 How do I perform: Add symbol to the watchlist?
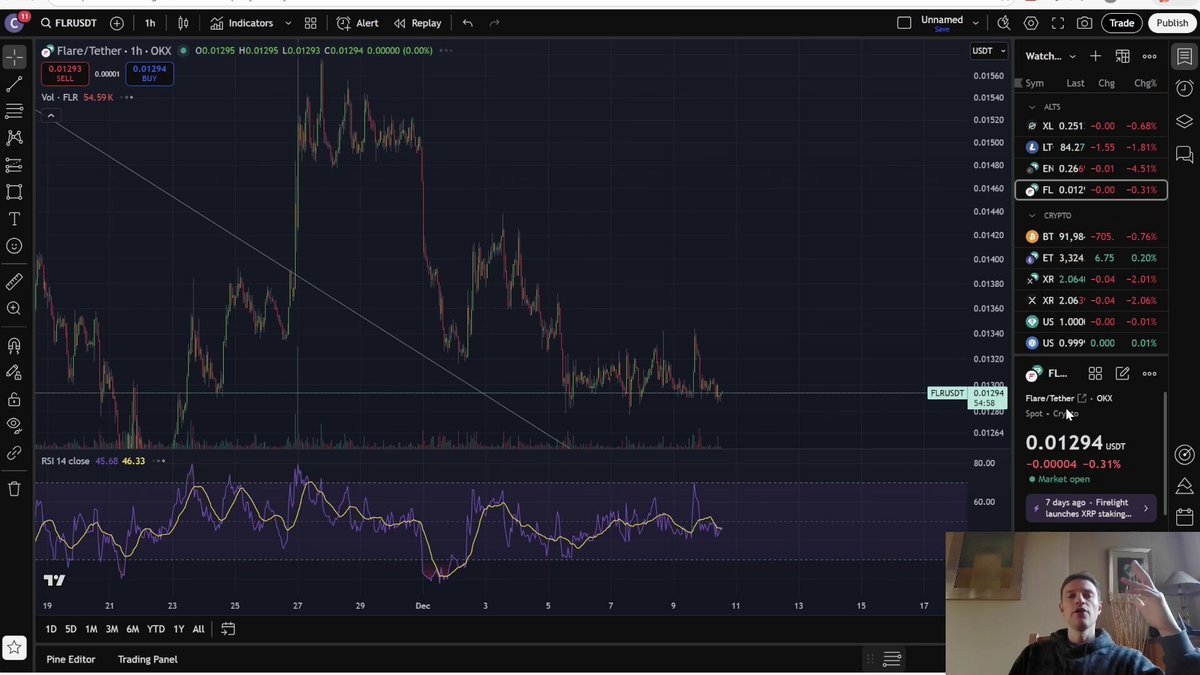(x=1095, y=56)
